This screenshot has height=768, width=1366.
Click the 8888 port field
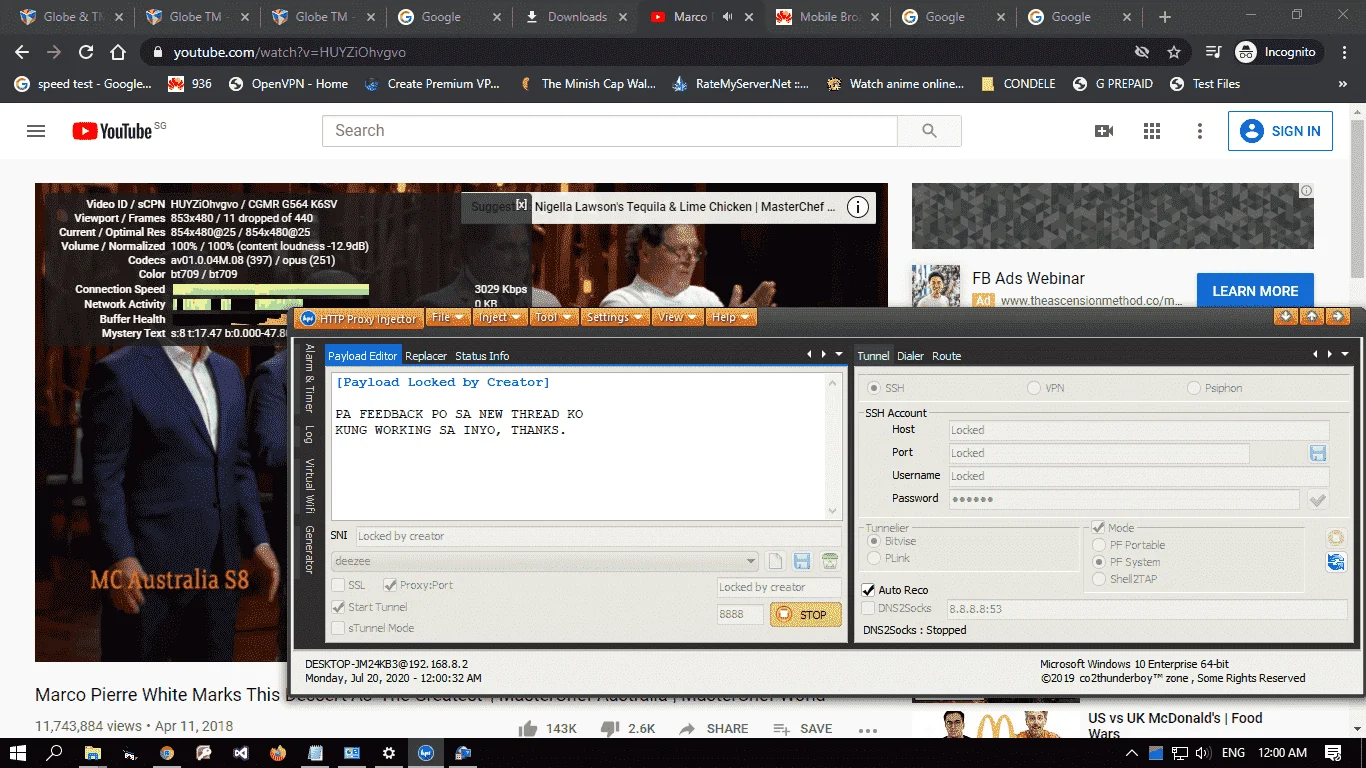(x=741, y=614)
